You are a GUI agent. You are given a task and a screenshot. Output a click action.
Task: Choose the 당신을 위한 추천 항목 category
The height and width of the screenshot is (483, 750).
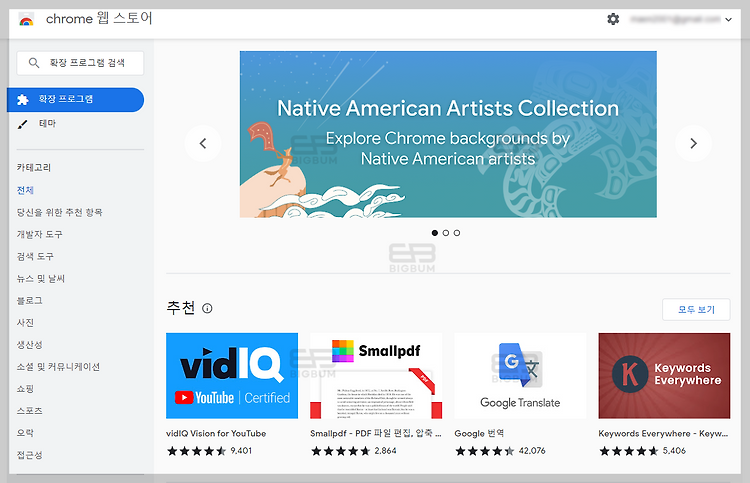point(60,212)
